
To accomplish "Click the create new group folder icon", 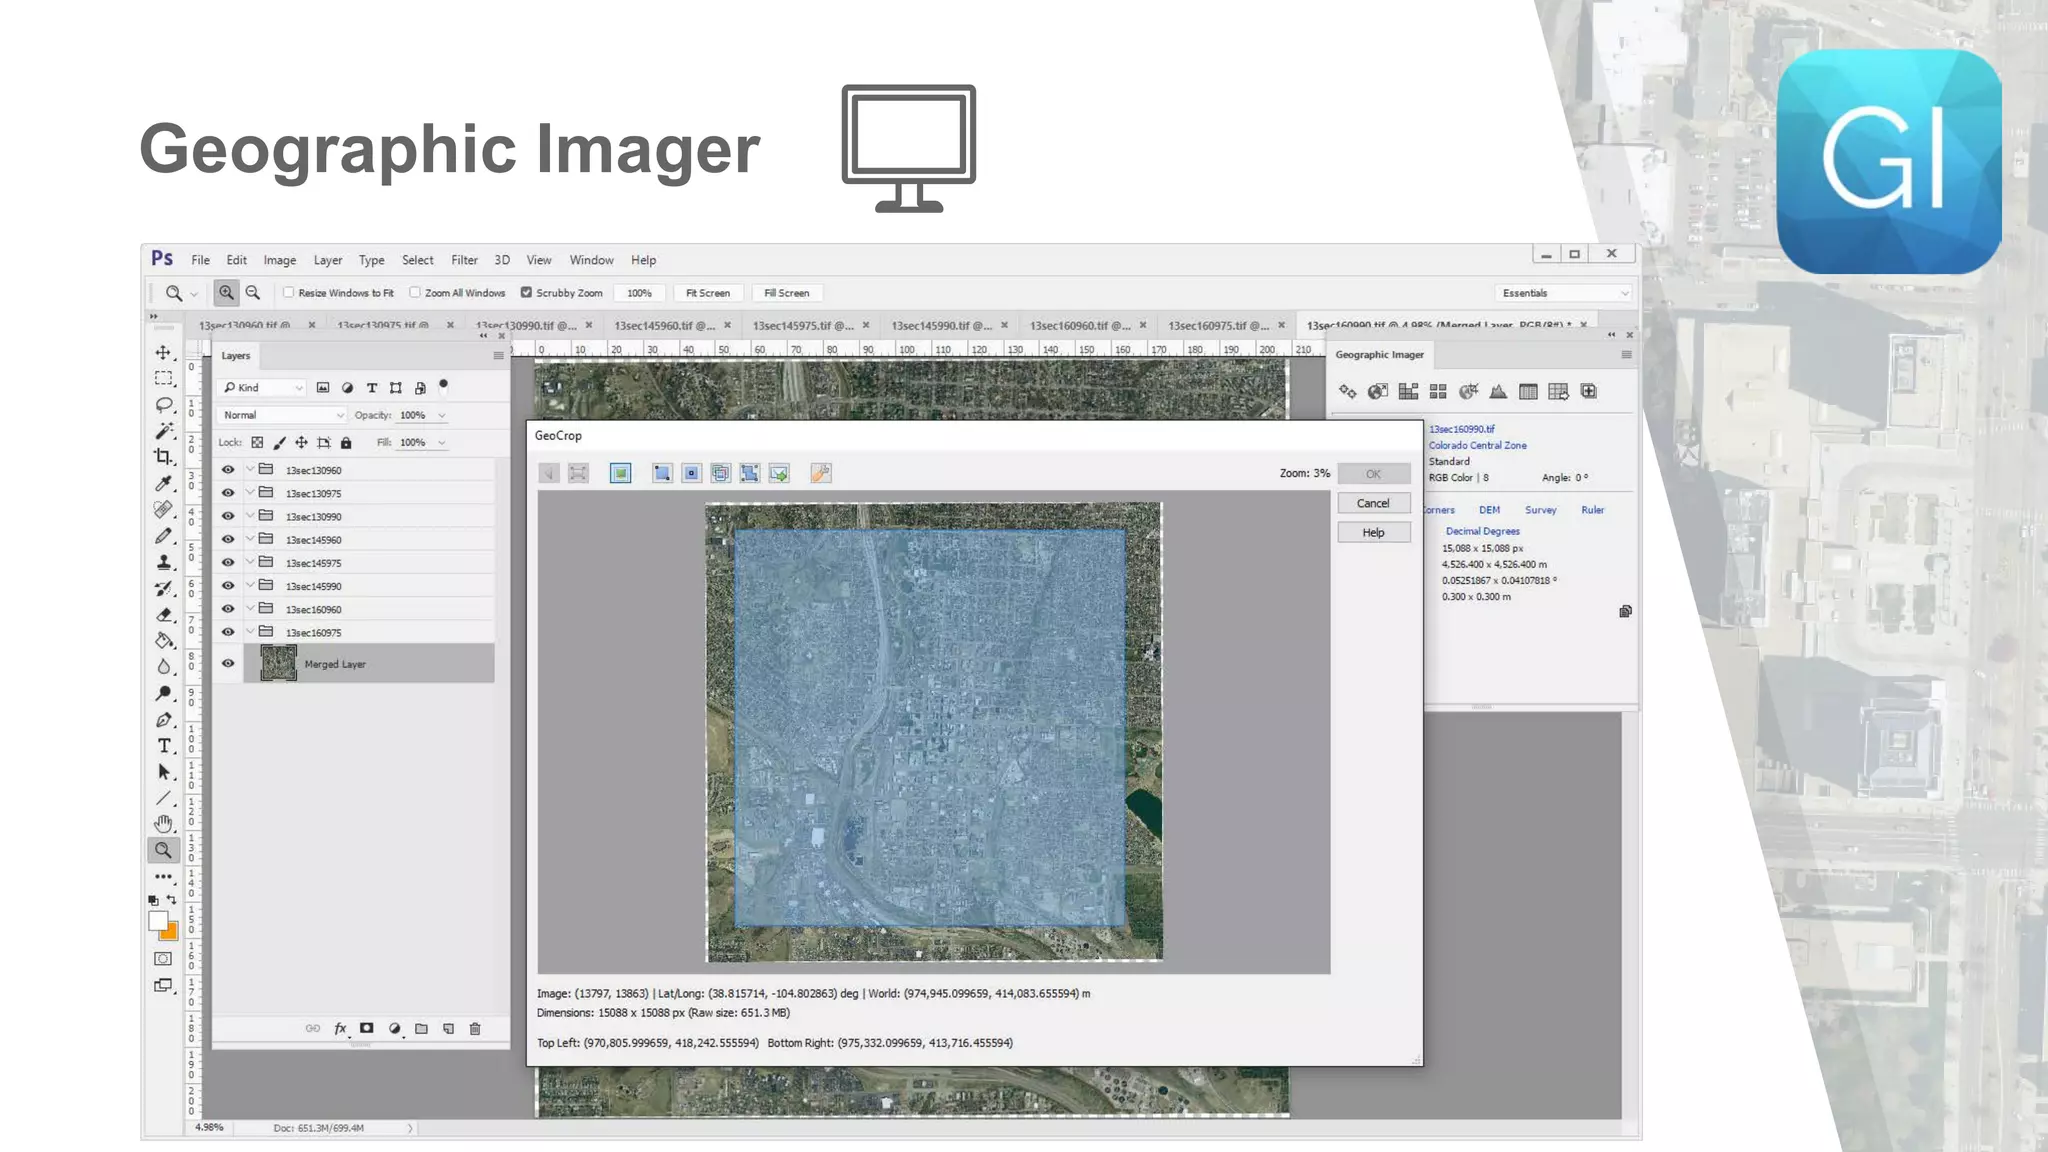I will tap(421, 1028).
